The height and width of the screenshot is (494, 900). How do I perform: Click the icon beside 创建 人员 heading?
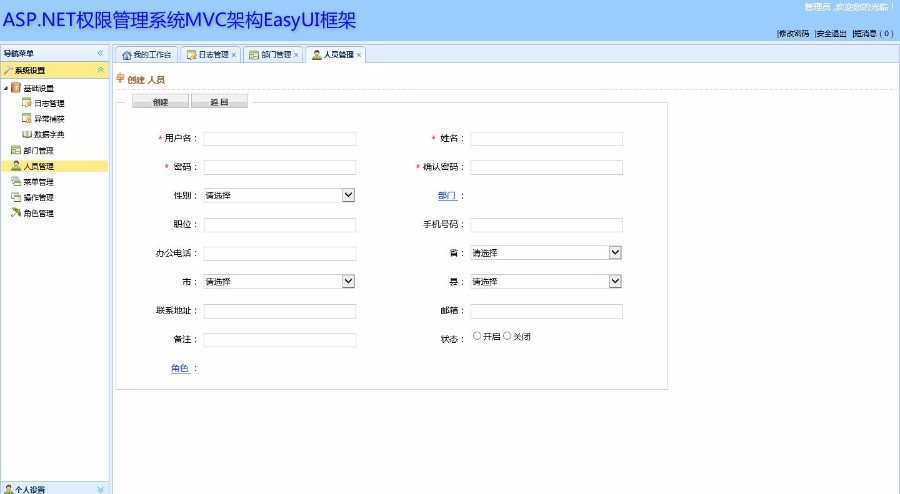(x=121, y=78)
